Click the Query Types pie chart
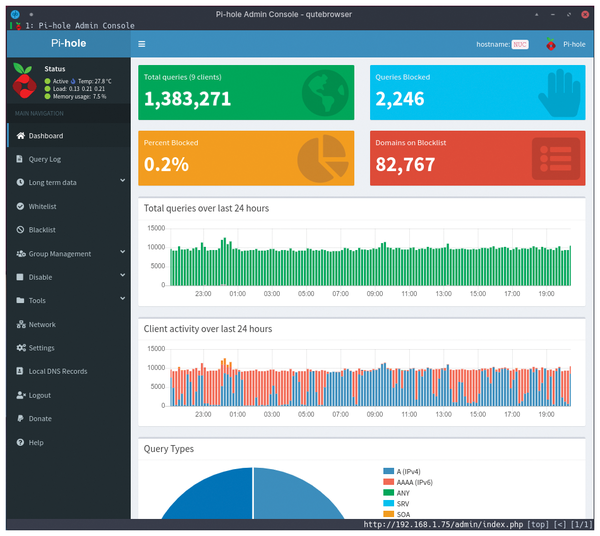The height and width of the screenshot is (536, 600). click(253, 493)
